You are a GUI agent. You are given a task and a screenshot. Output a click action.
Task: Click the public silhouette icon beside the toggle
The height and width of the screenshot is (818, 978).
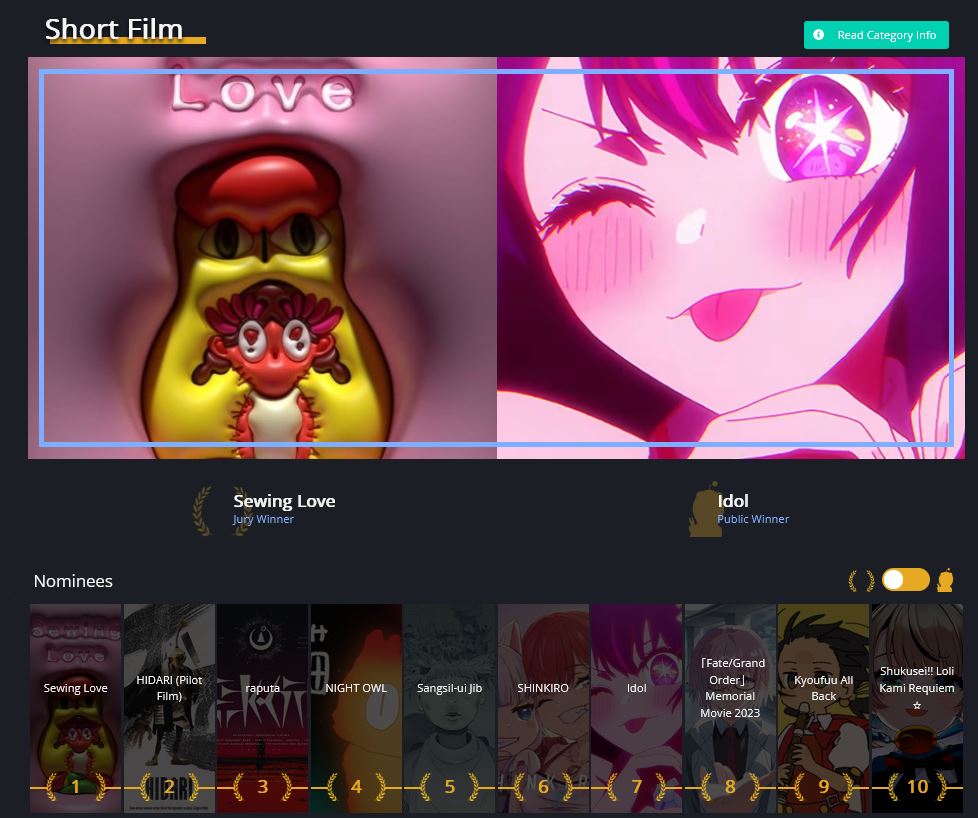point(944,581)
